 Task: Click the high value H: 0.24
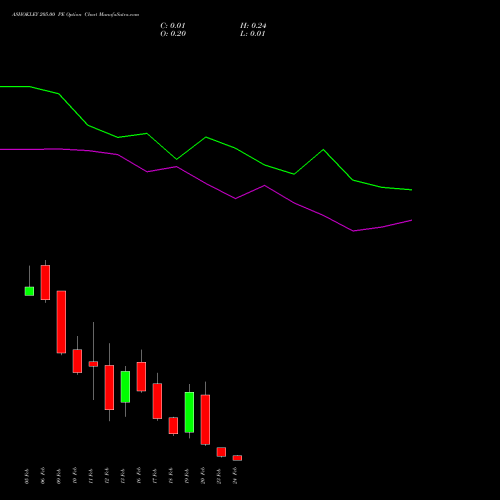[x=253, y=26]
